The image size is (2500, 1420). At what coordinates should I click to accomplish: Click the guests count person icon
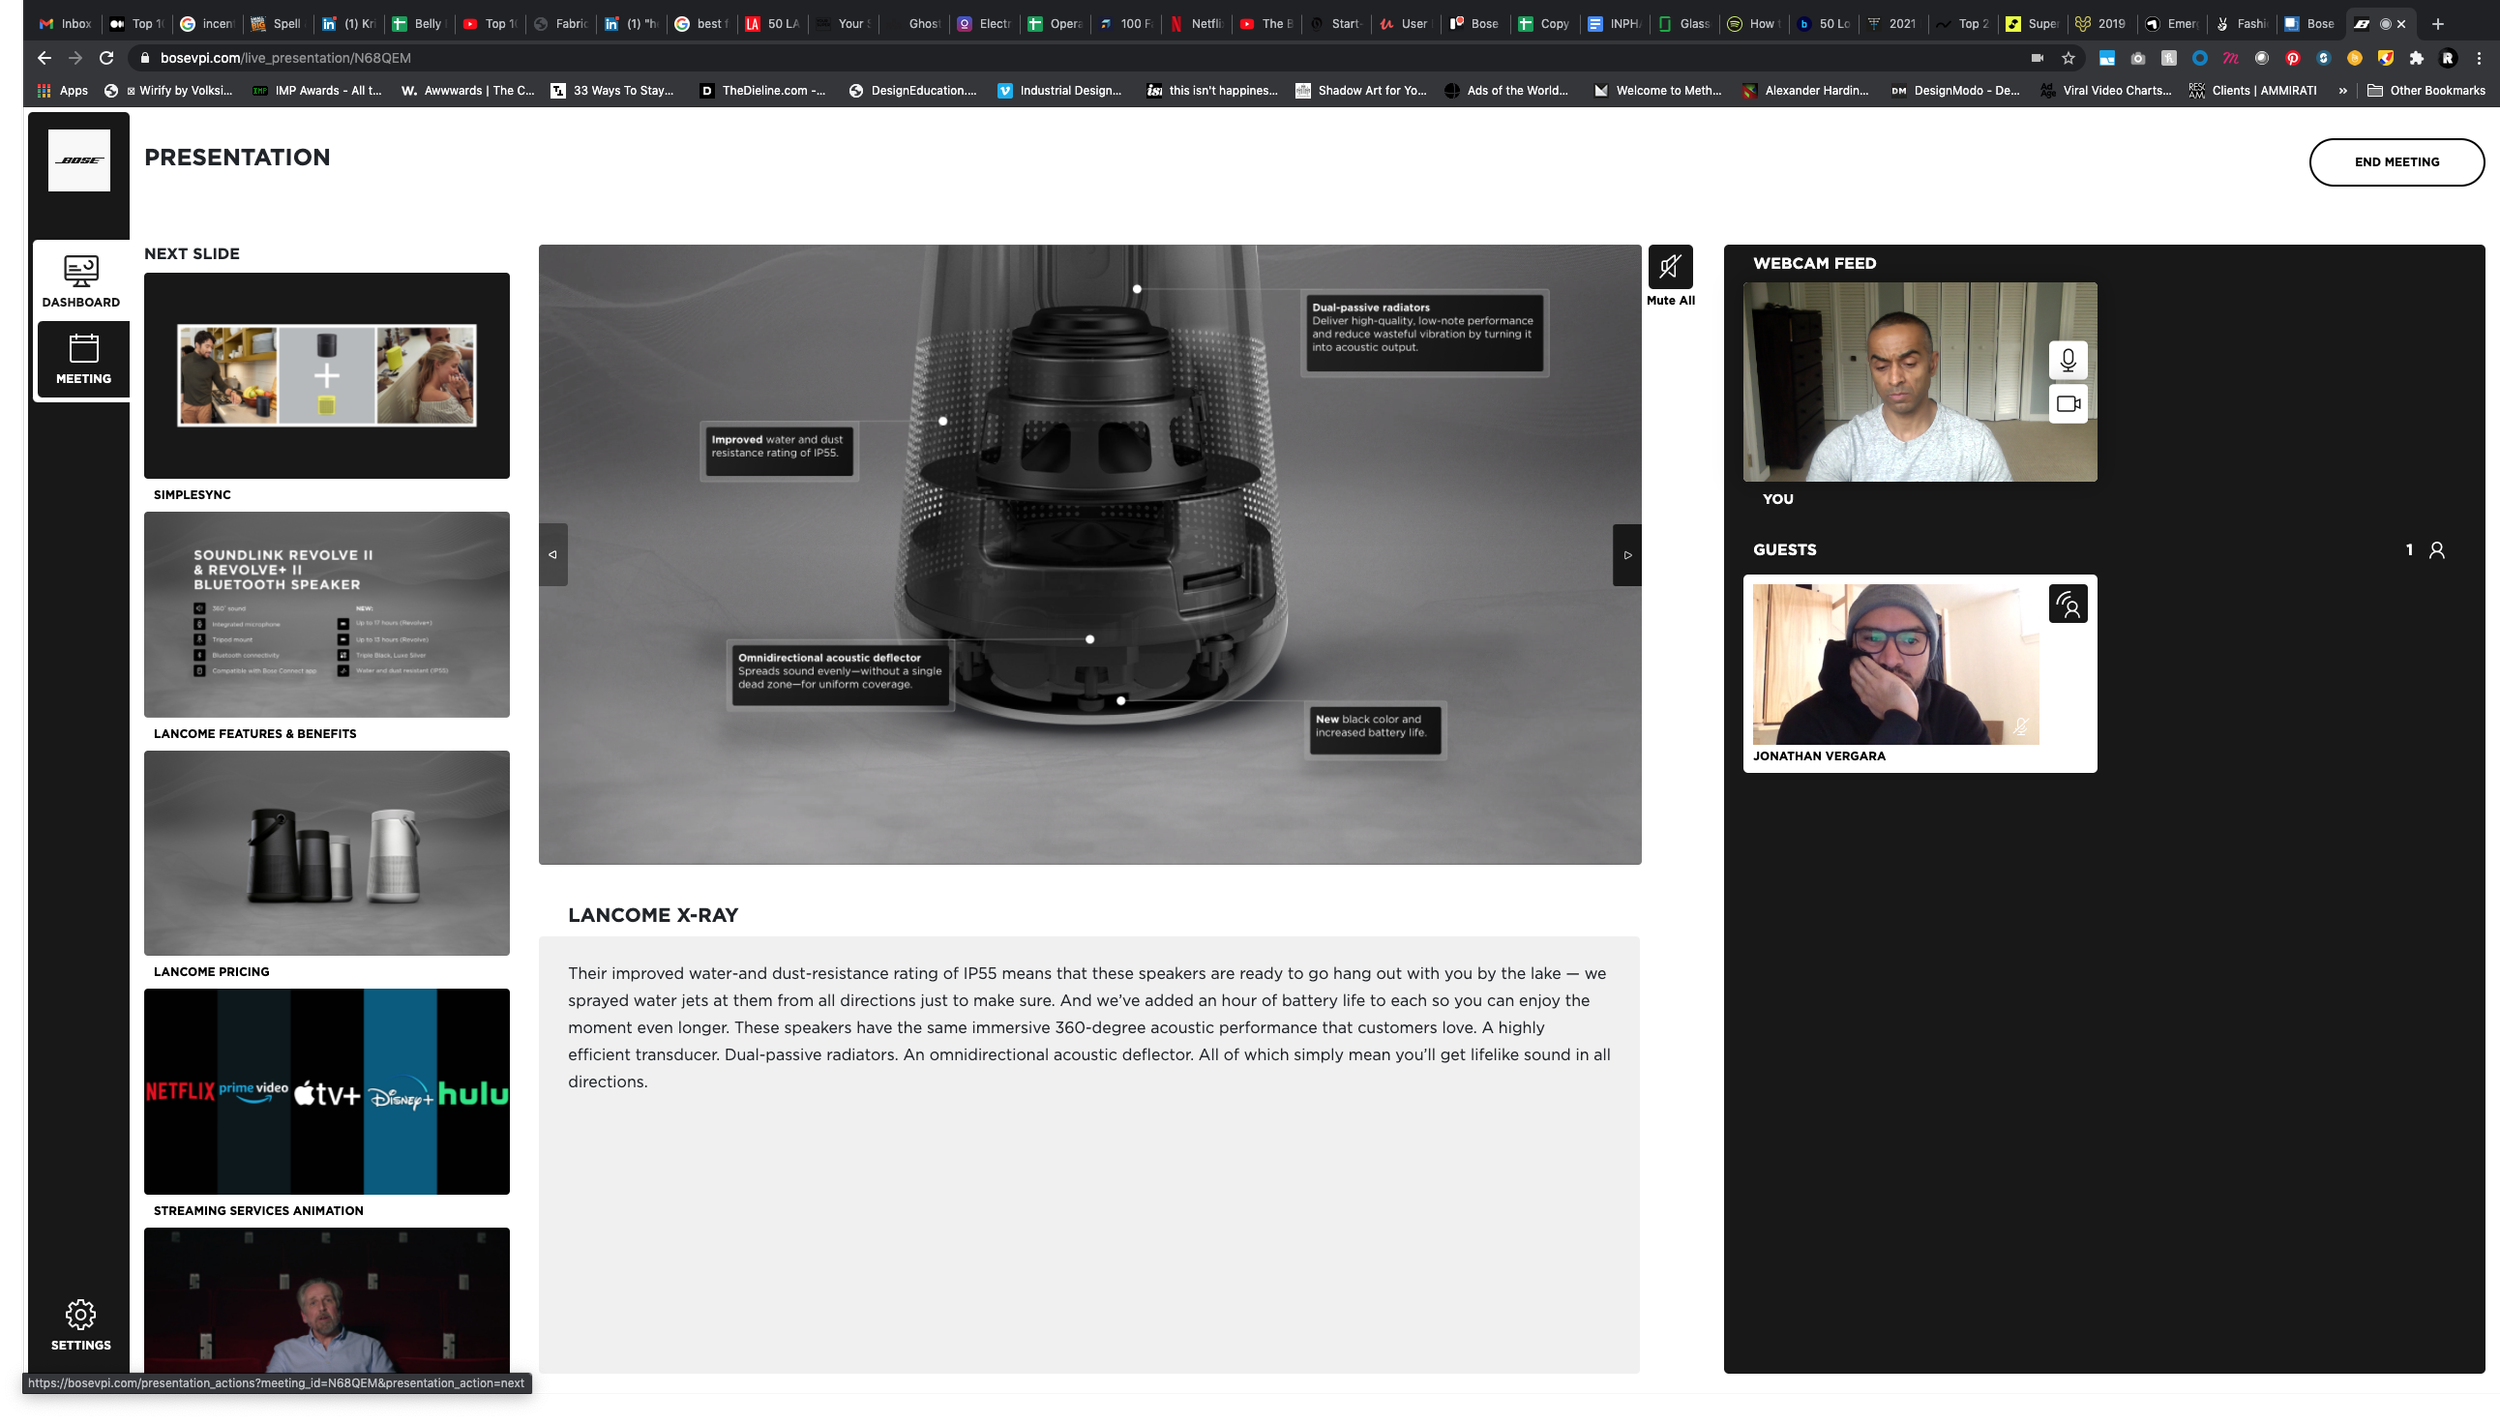point(2437,550)
